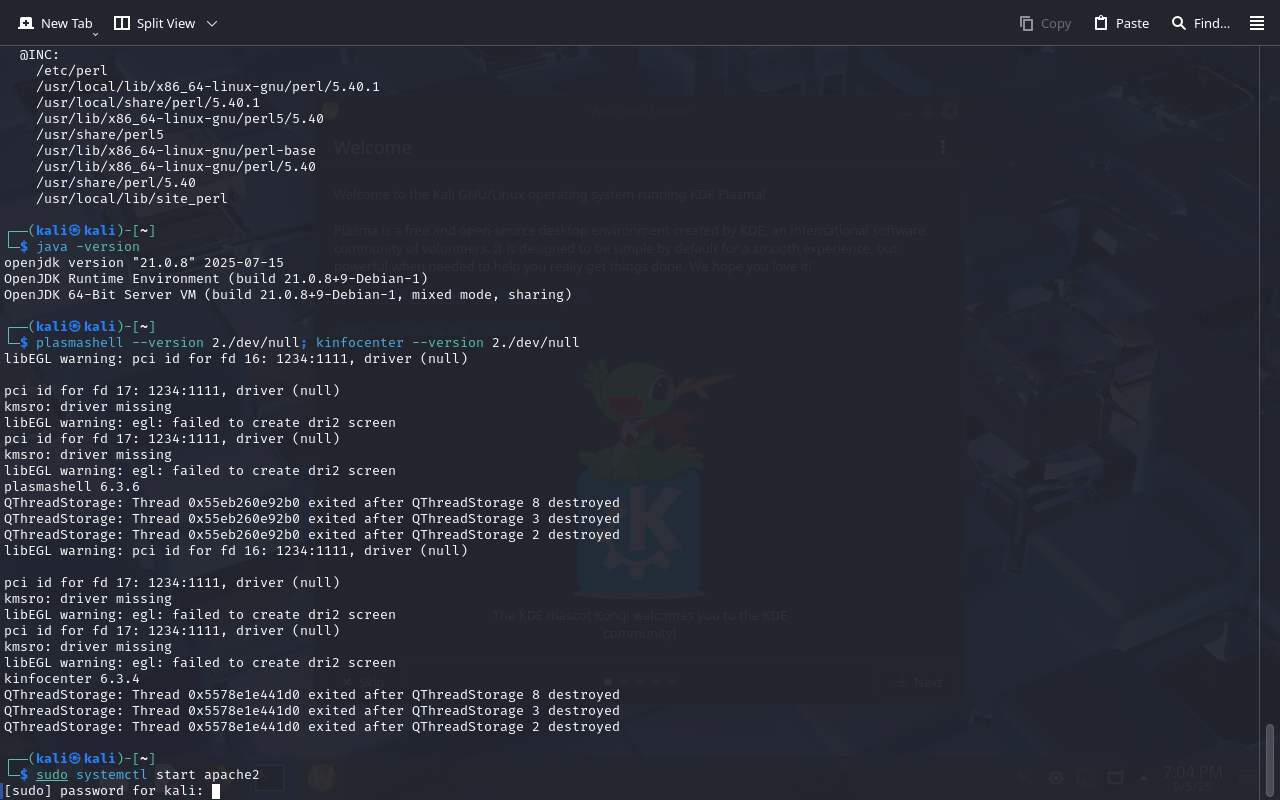Viewport: 1280px width, 800px height.
Task: Click the 'OpenJDK Runtime Environment' line
Action: tap(216, 279)
